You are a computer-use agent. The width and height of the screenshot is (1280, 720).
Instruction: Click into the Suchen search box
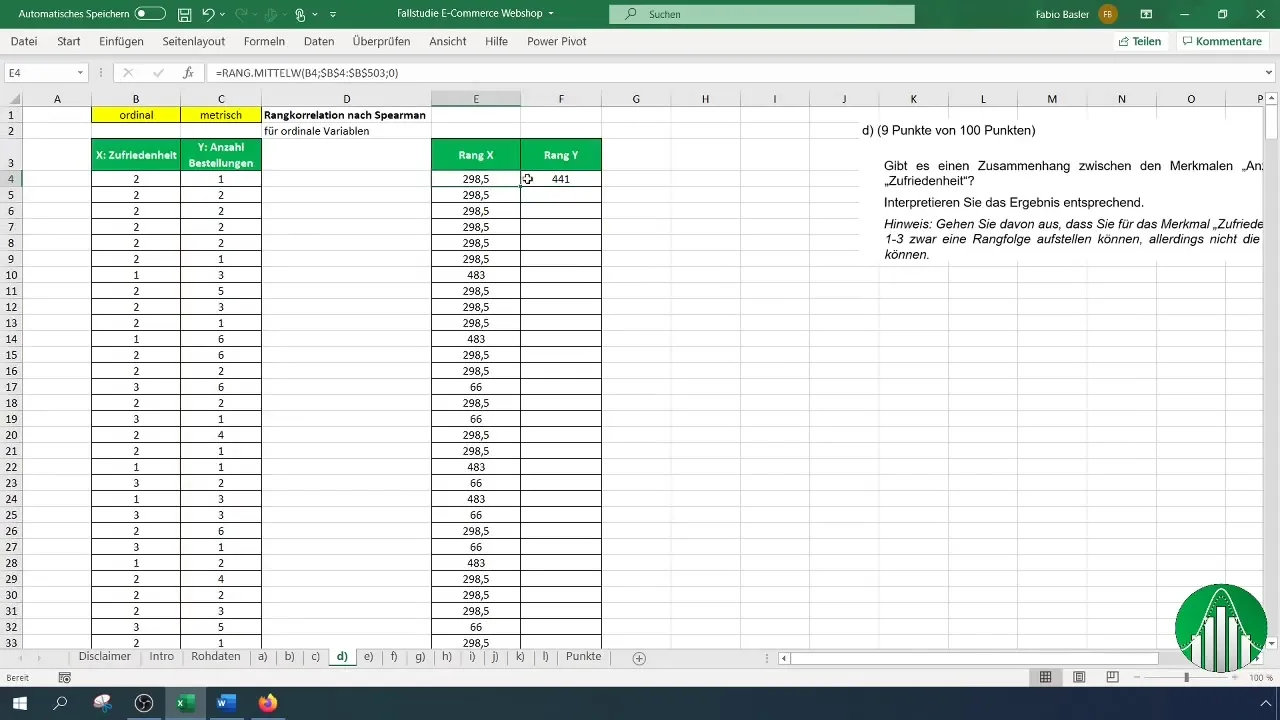tap(762, 14)
